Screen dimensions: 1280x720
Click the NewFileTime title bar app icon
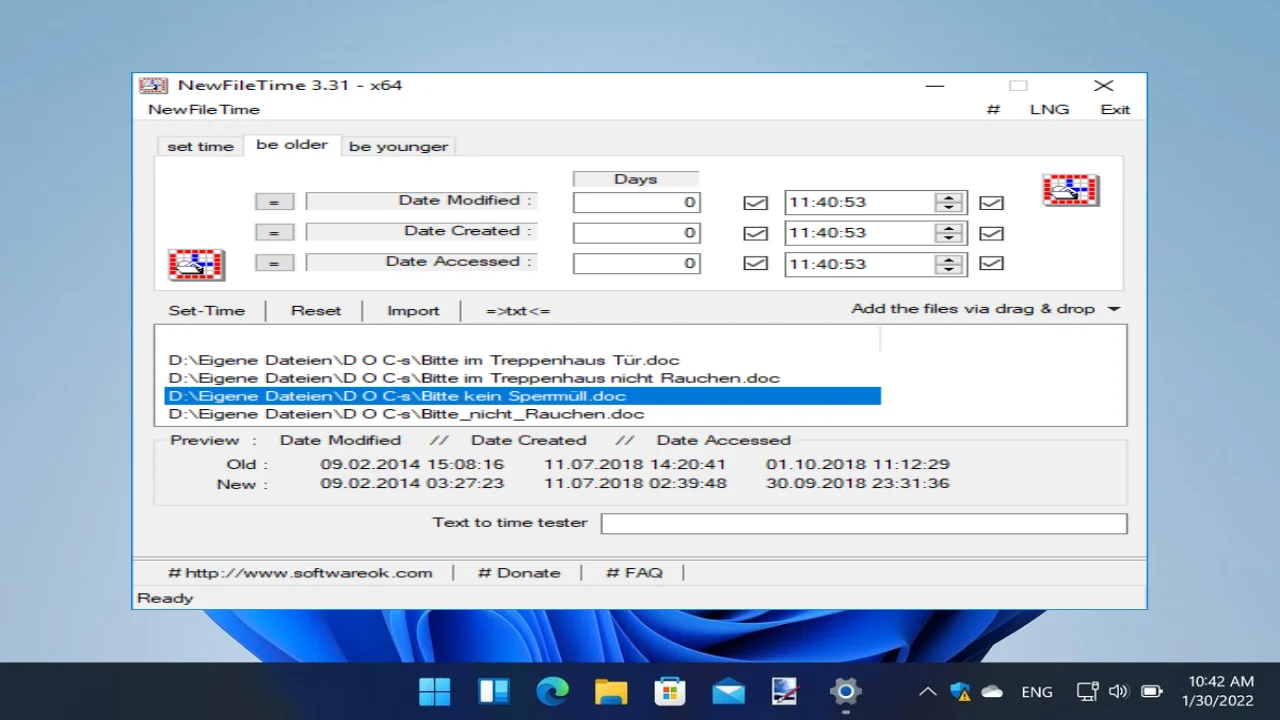point(152,85)
